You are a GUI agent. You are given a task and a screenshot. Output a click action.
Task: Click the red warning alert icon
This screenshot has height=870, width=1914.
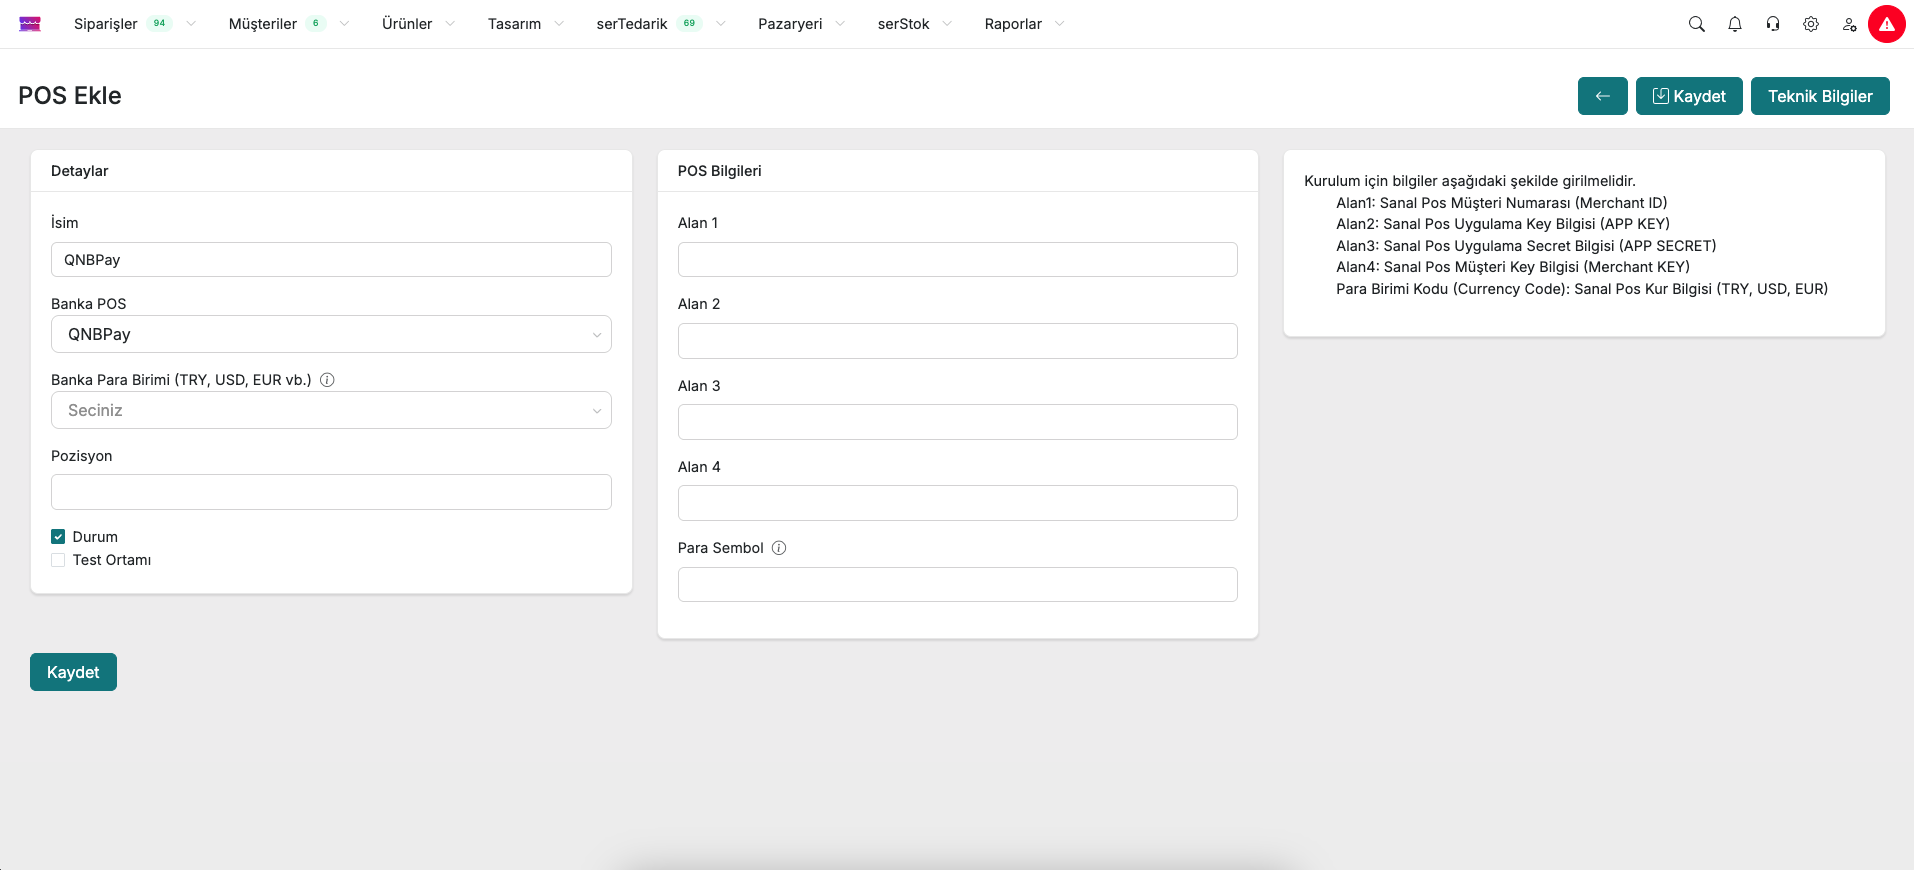click(1887, 24)
